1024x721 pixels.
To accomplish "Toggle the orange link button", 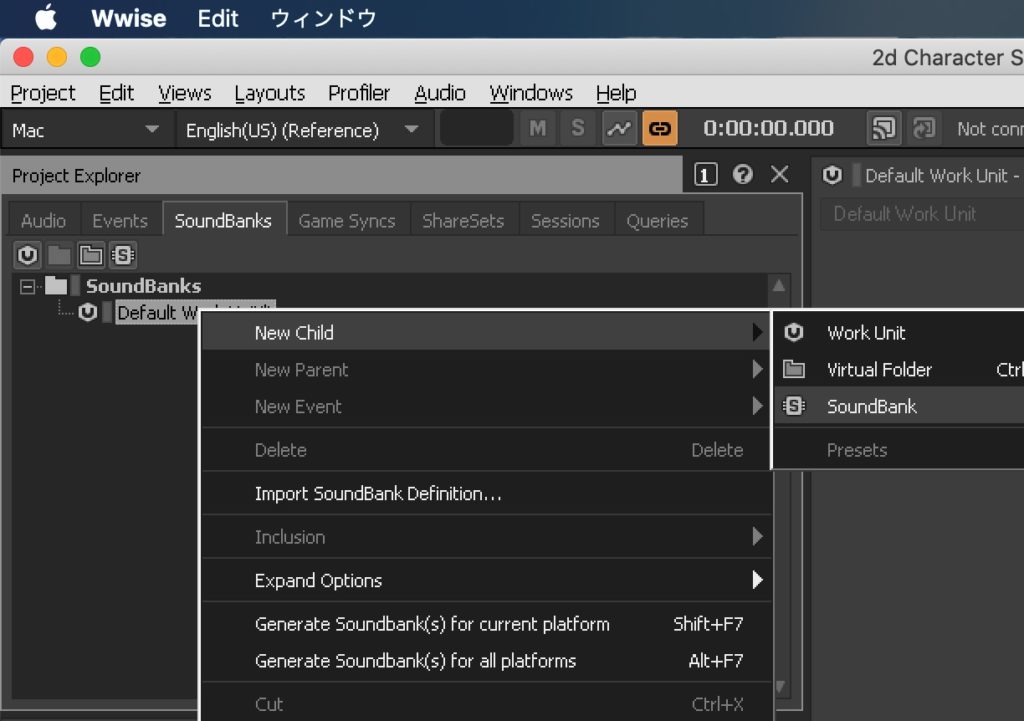I will pyautogui.click(x=660, y=129).
